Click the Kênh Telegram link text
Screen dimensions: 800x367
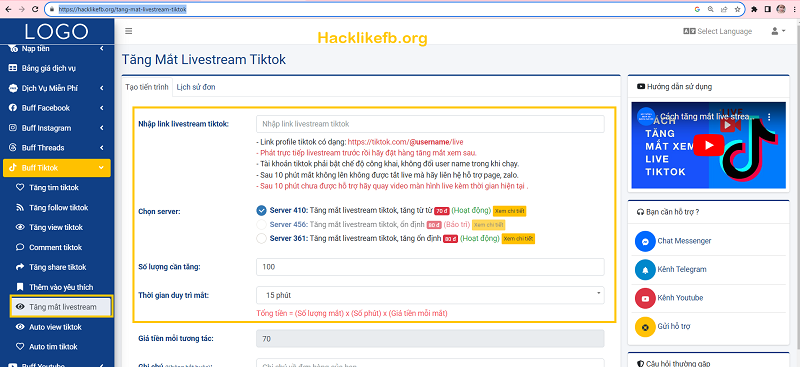click(x=682, y=270)
